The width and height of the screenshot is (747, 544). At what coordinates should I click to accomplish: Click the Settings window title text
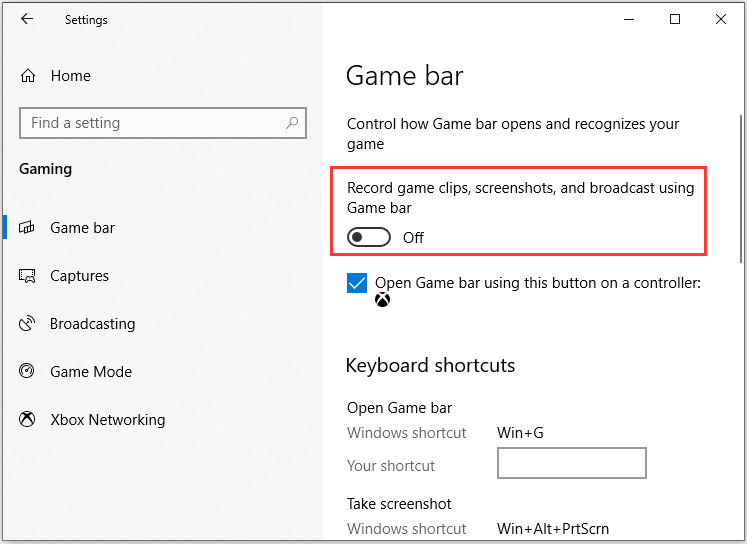pos(86,20)
